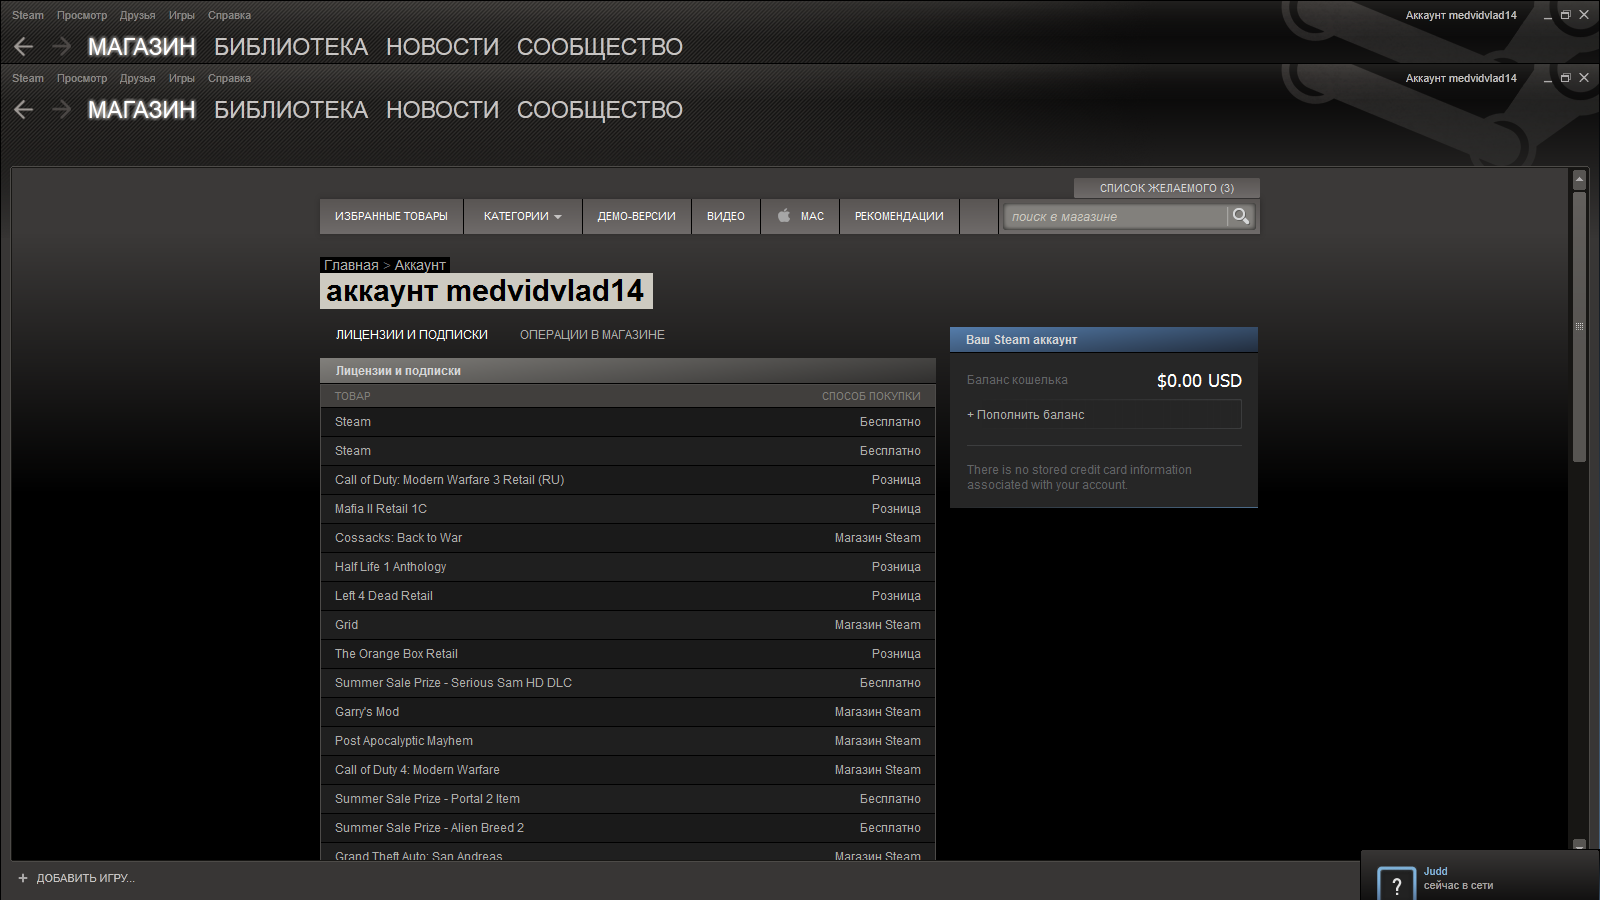Click the $0.00 USD wallet balance
This screenshot has width=1600, height=900.
(x=1199, y=381)
